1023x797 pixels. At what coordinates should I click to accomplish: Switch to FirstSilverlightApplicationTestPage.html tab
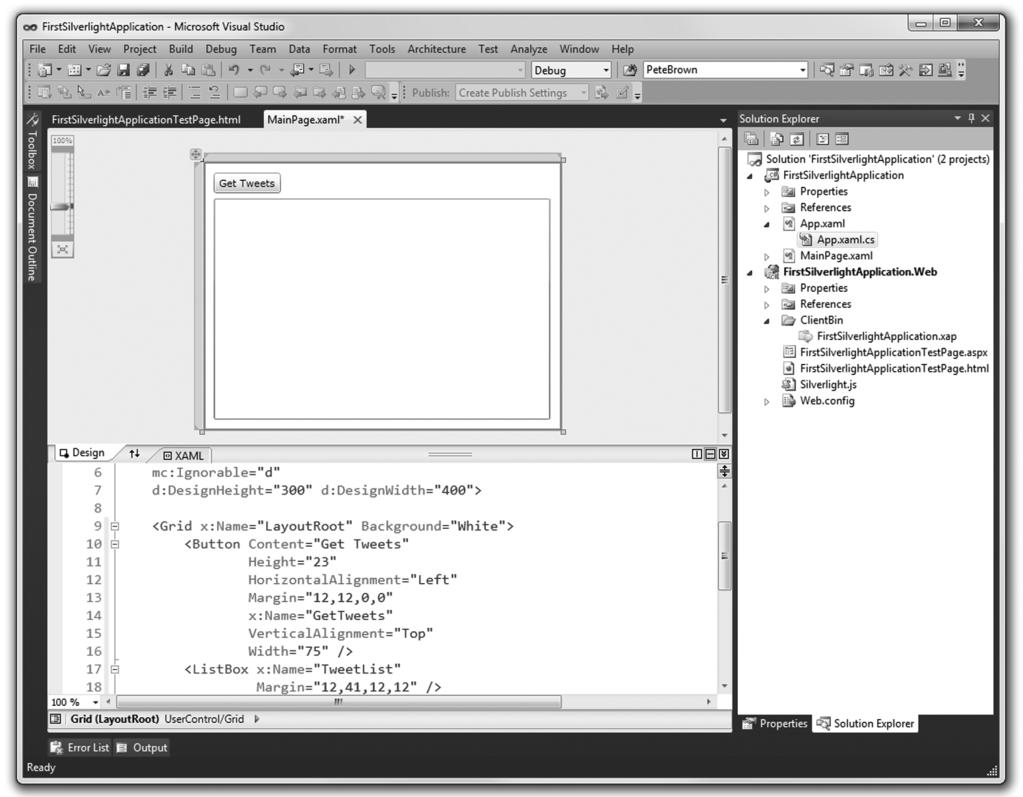click(x=146, y=119)
